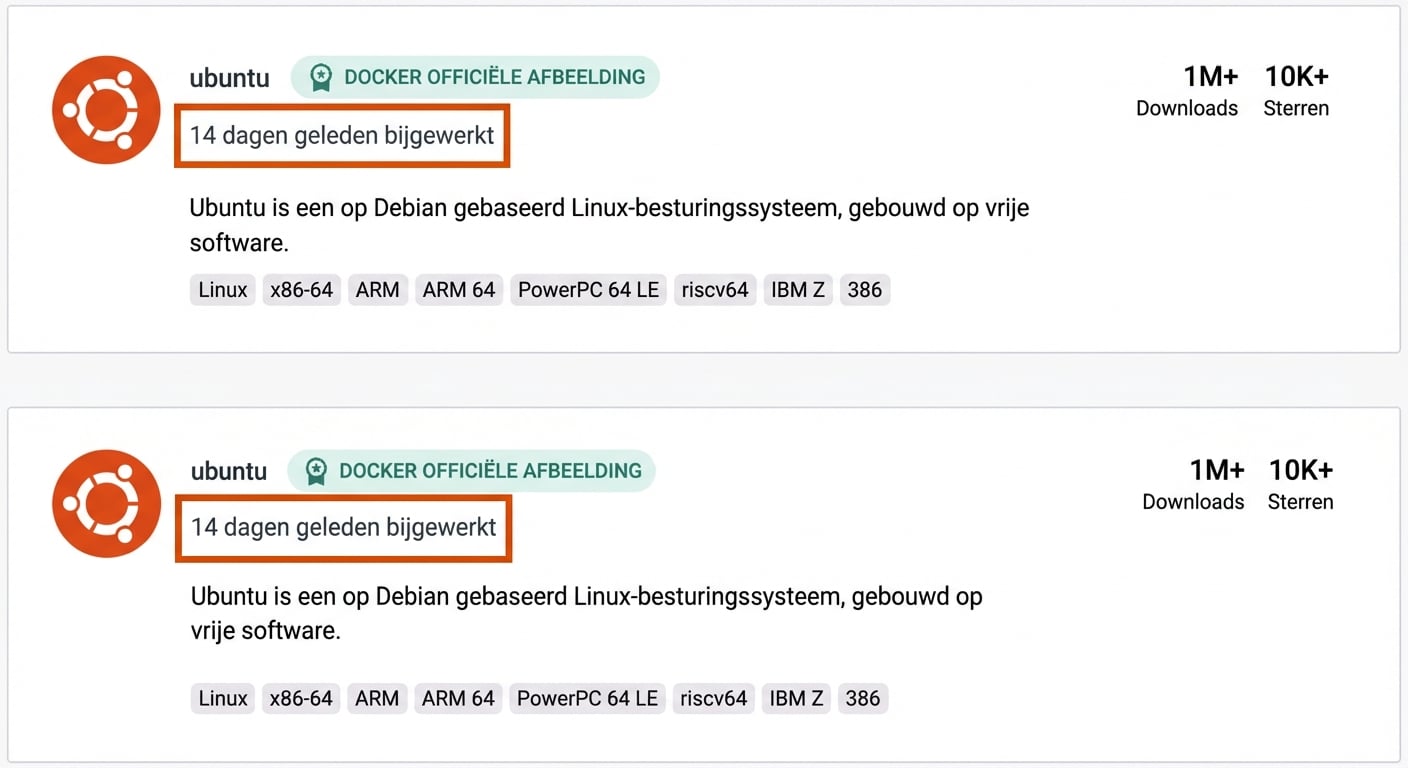1408x768 pixels.
Task: Open the ubuntu repository from the second result
Action: [228, 471]
